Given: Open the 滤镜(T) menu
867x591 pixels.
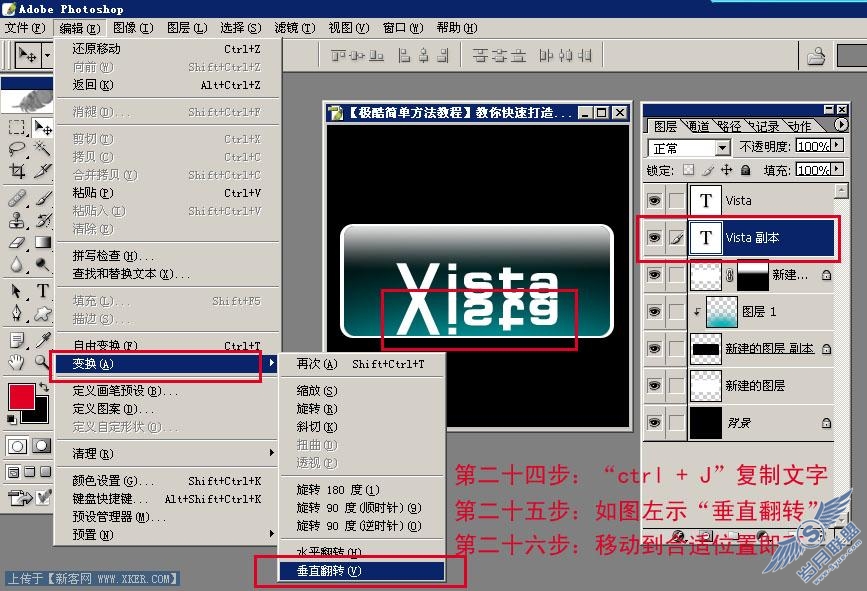Looking at the screenshot, I should coord(295,28).
